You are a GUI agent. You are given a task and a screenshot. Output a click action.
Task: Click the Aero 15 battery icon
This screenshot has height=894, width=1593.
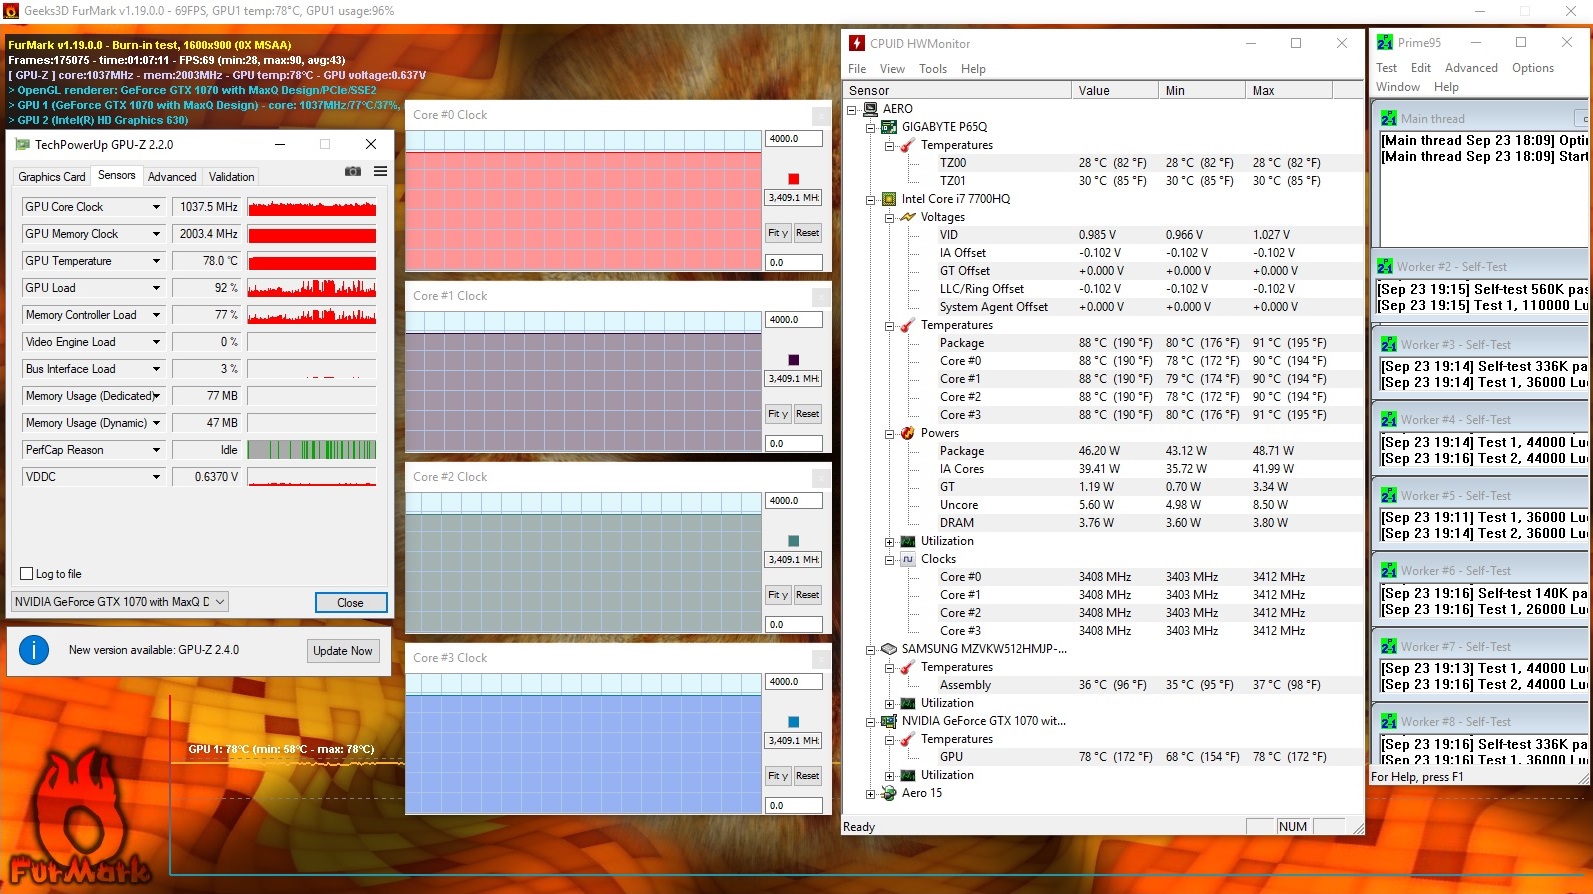tap(889, 793)
